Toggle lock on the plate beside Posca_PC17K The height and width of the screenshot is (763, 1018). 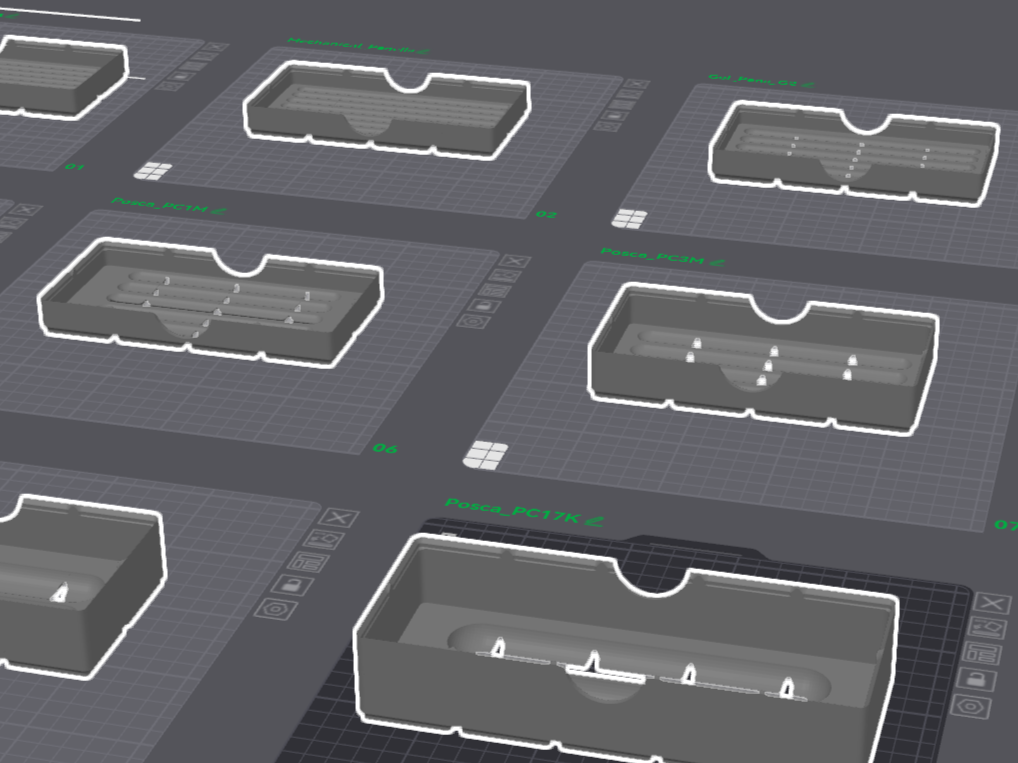293,585
